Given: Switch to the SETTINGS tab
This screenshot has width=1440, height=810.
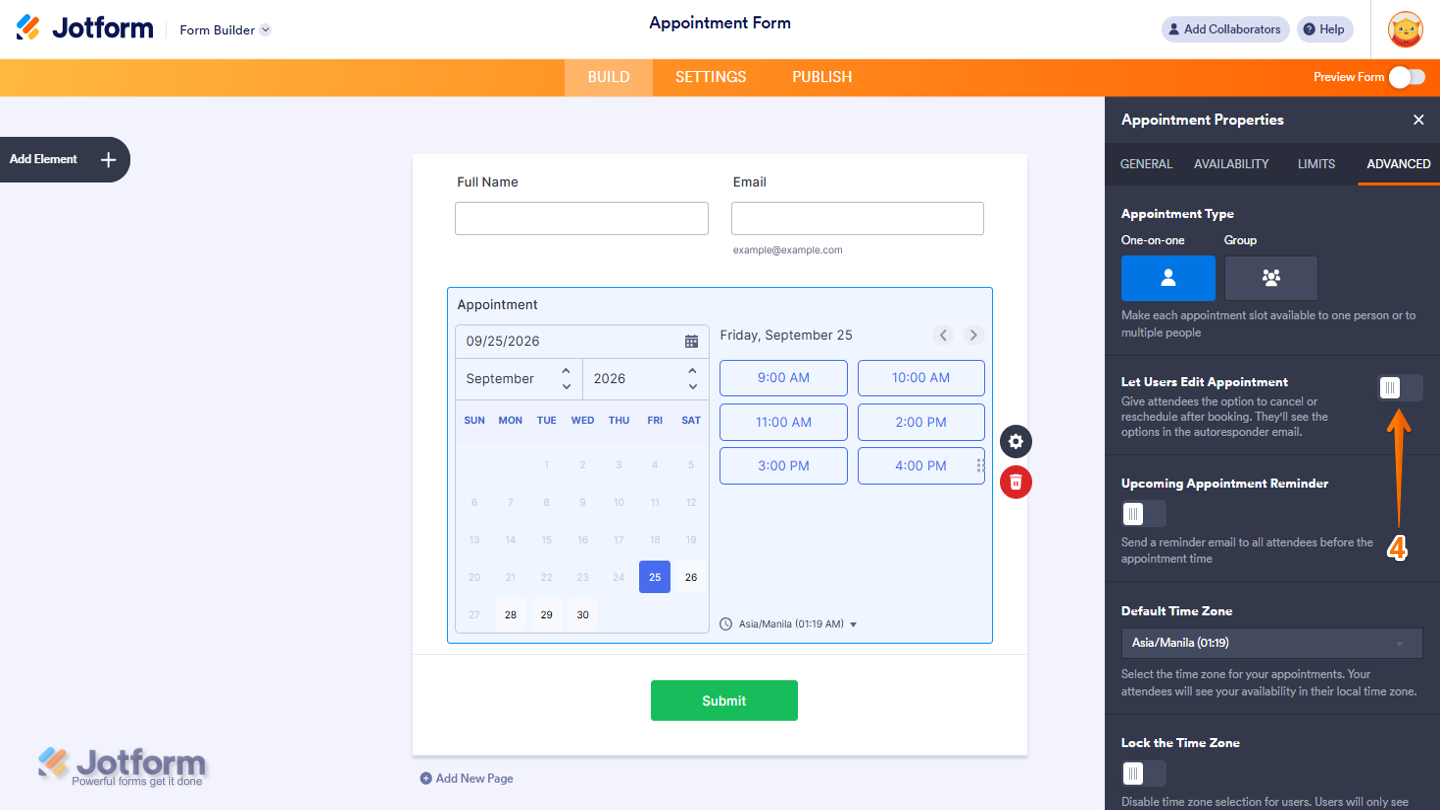Looking at the screenshot, I should coord(710,77).
